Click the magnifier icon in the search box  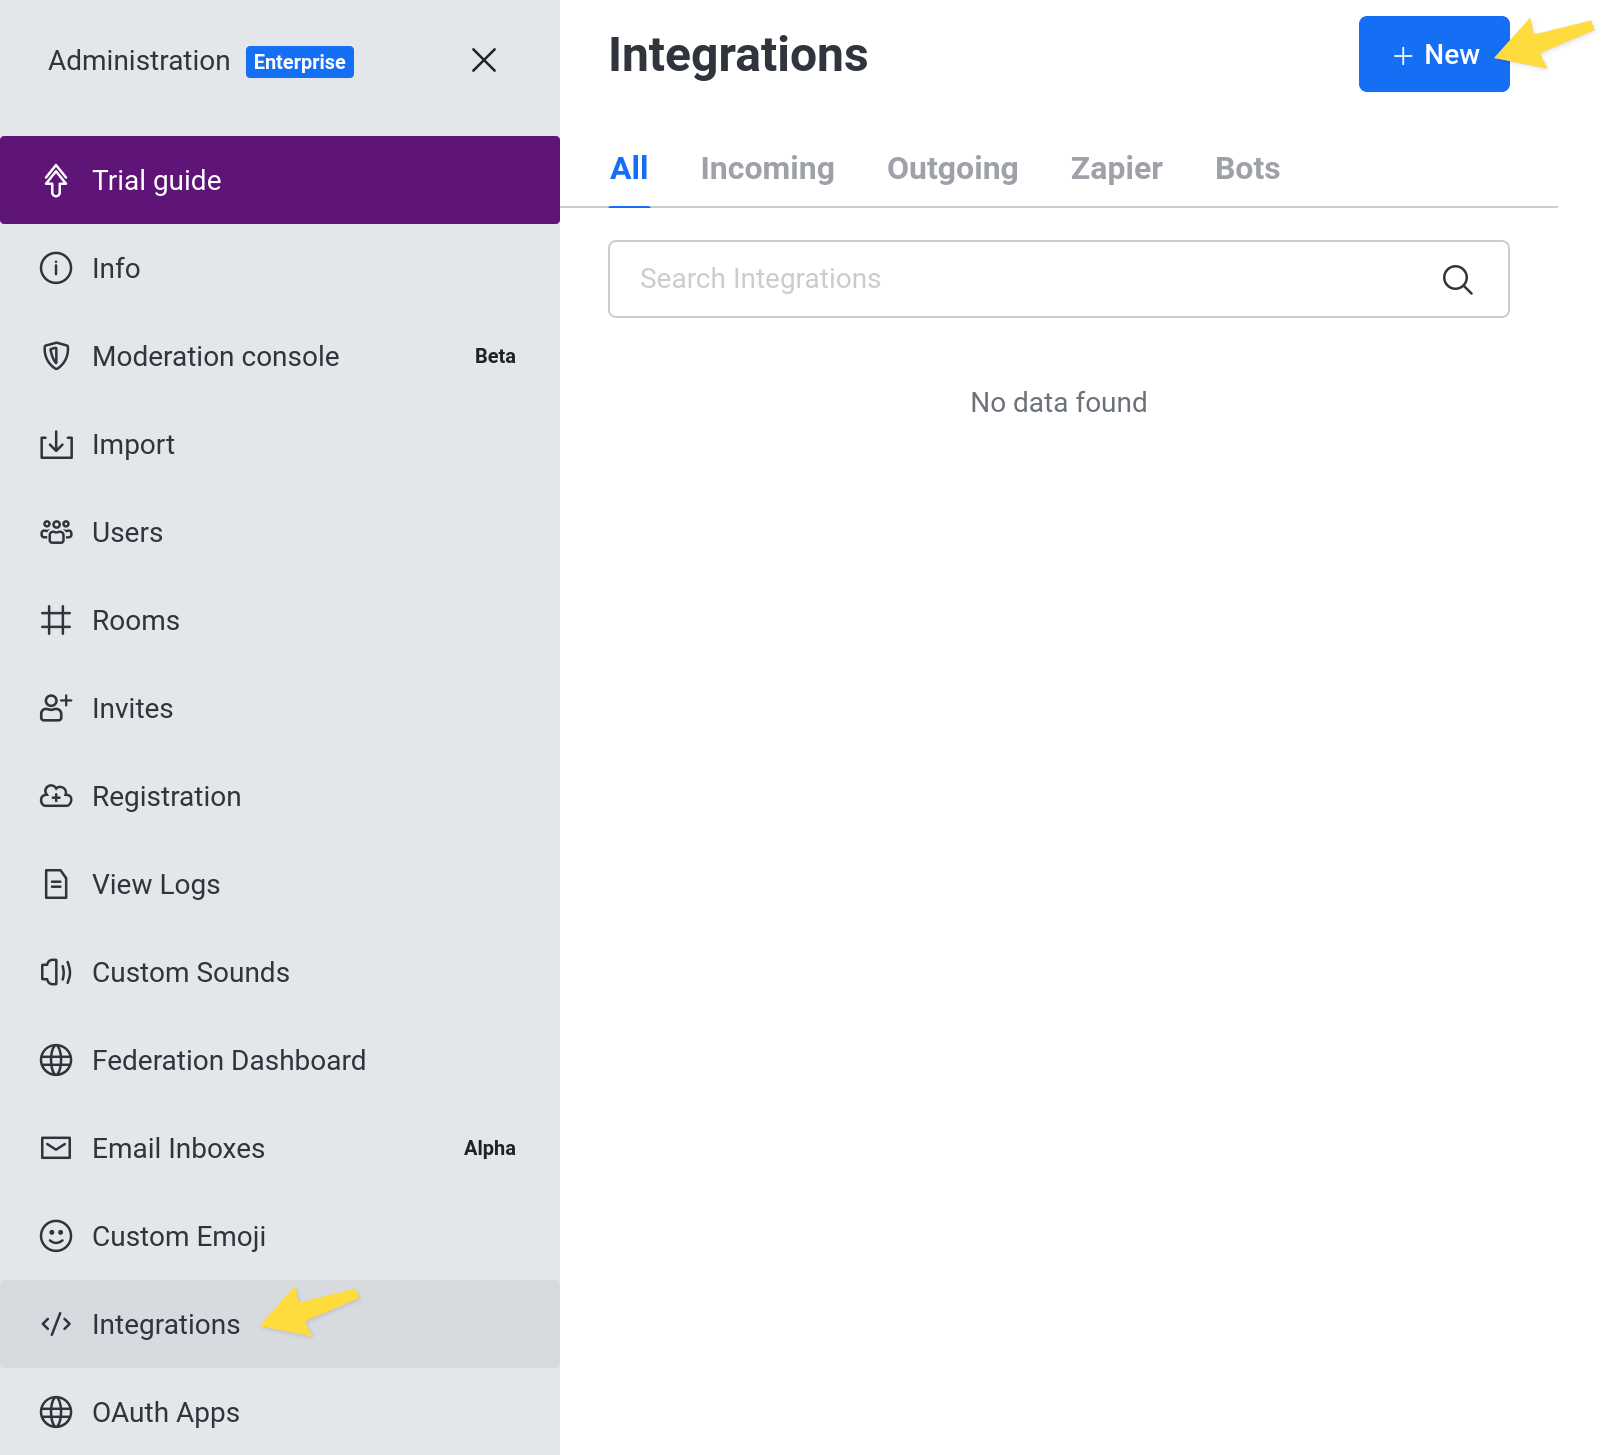tap(1457, 279)
